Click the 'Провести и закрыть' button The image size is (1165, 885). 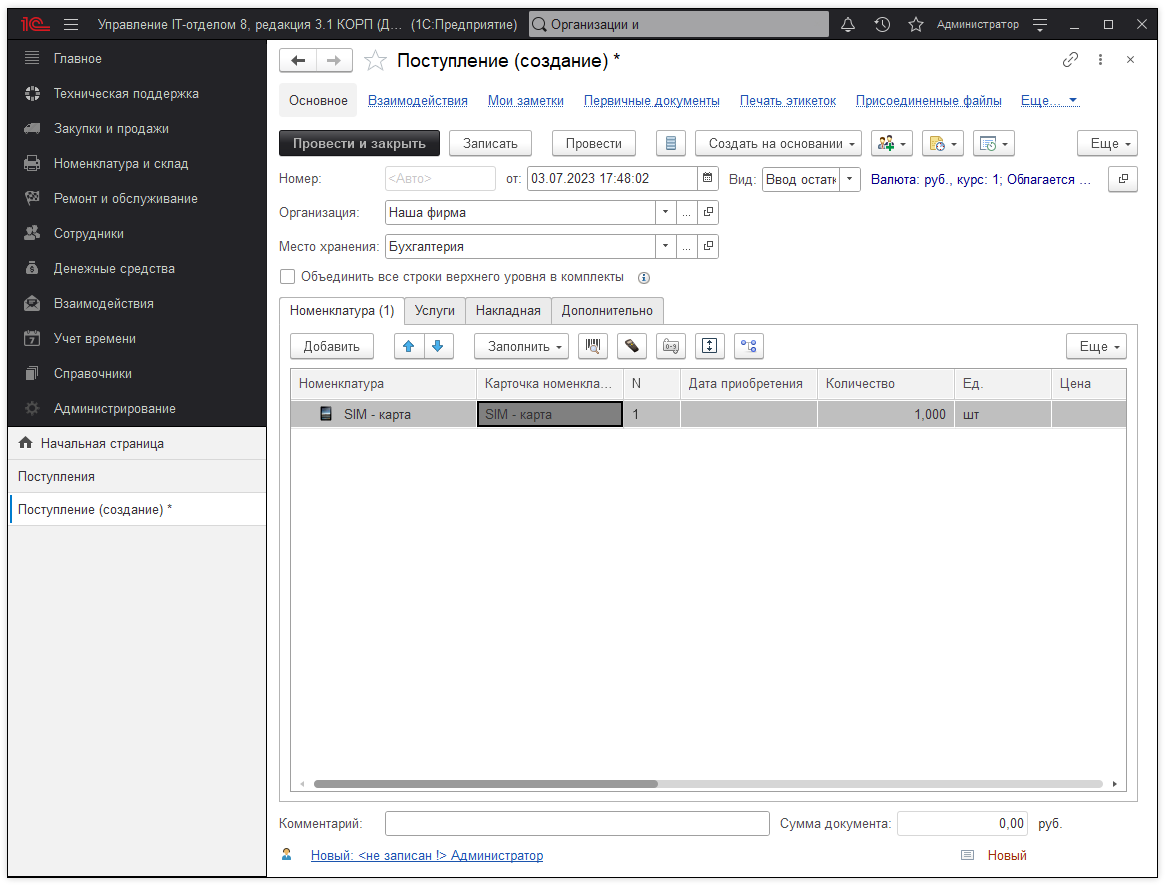359,144
